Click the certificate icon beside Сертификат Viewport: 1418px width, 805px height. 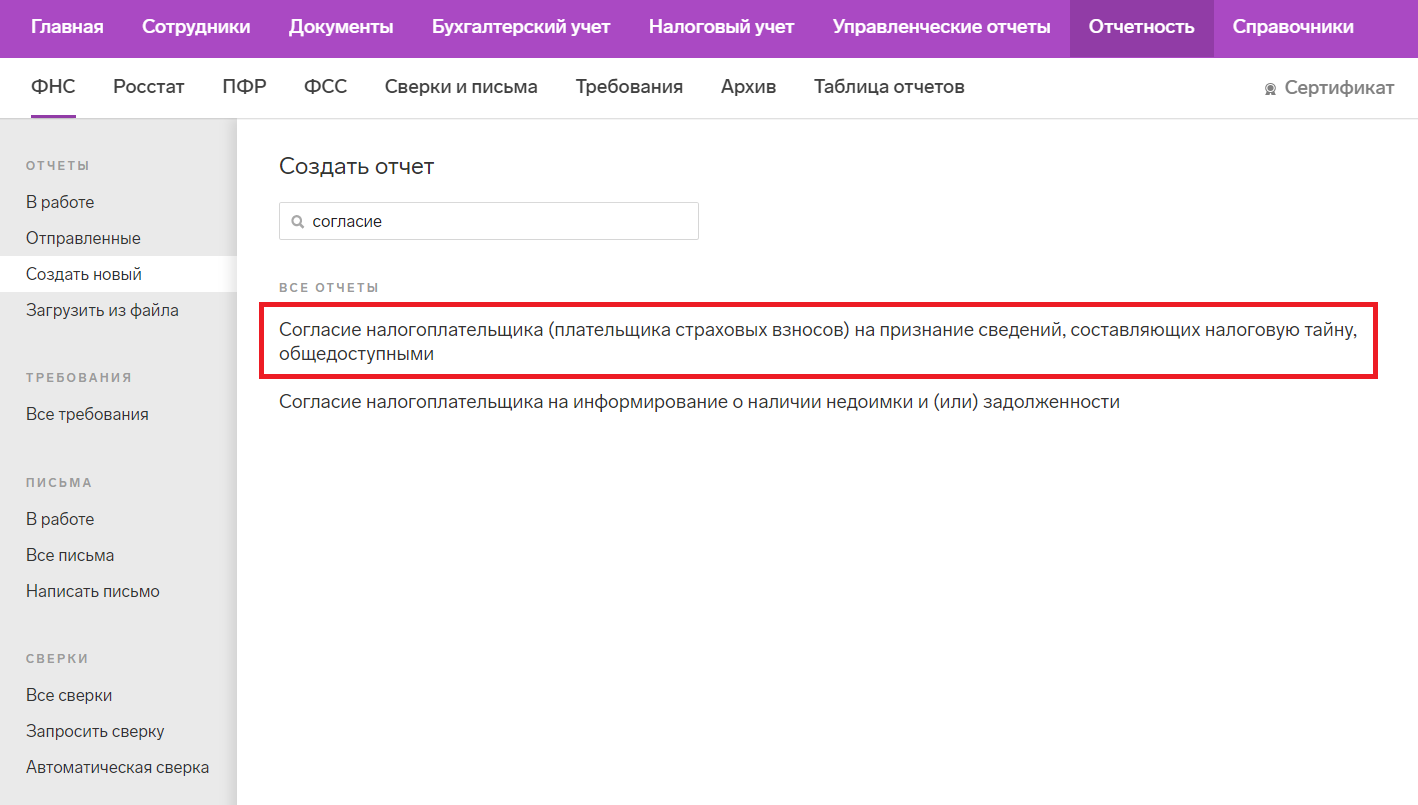(1270, 89)
